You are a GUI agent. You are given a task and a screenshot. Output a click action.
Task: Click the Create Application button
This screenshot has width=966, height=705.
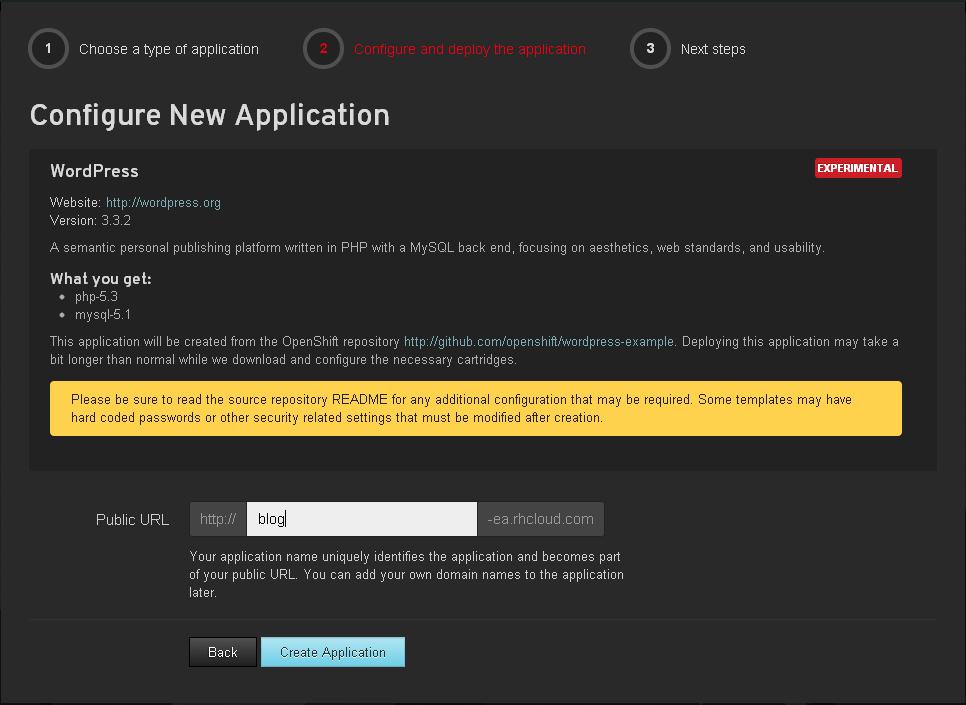(333, 652)
